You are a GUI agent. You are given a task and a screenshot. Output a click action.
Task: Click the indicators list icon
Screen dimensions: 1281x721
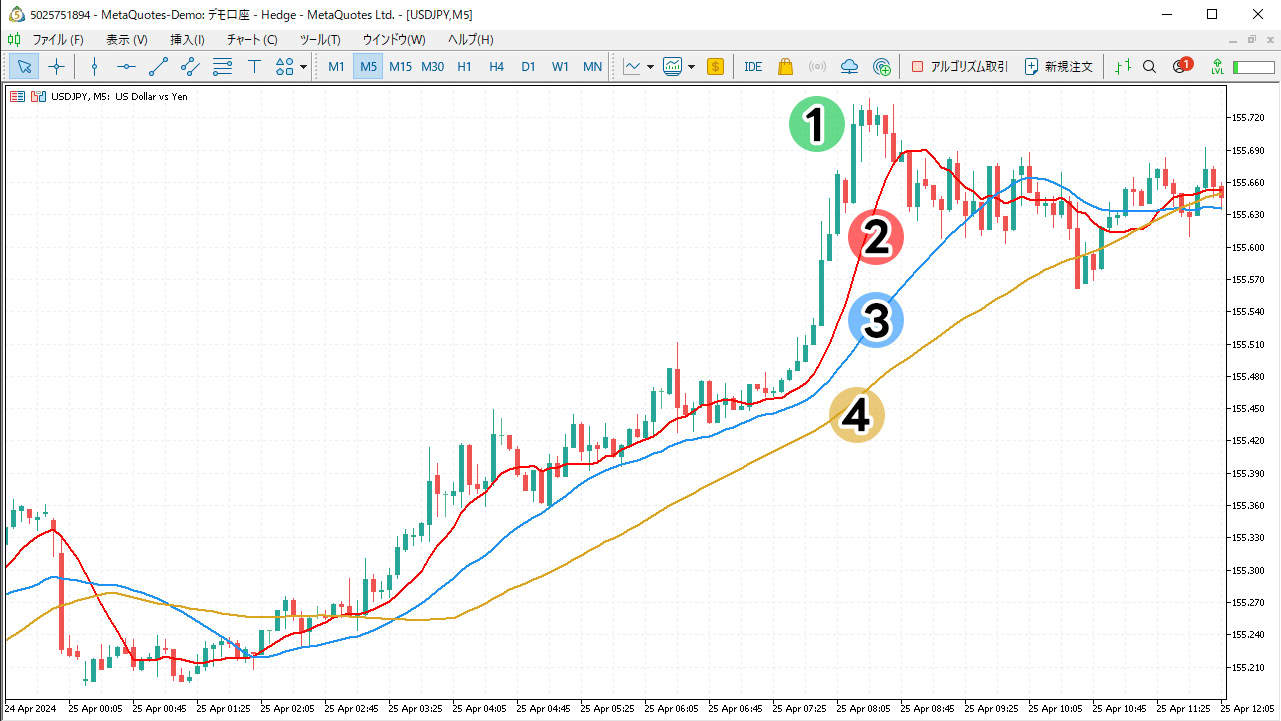[x=673, y=67]
